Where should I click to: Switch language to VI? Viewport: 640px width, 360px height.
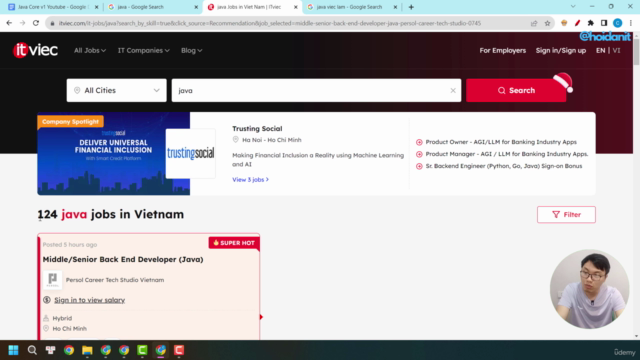tap(616, 50)
